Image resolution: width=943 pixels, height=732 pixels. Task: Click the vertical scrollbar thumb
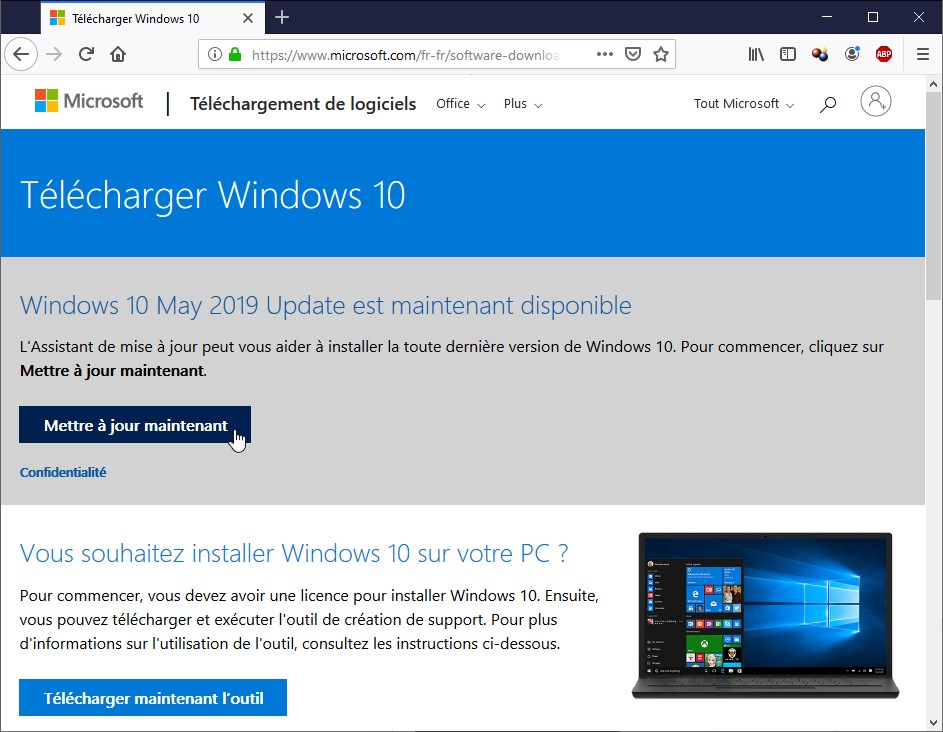(933, 195)
